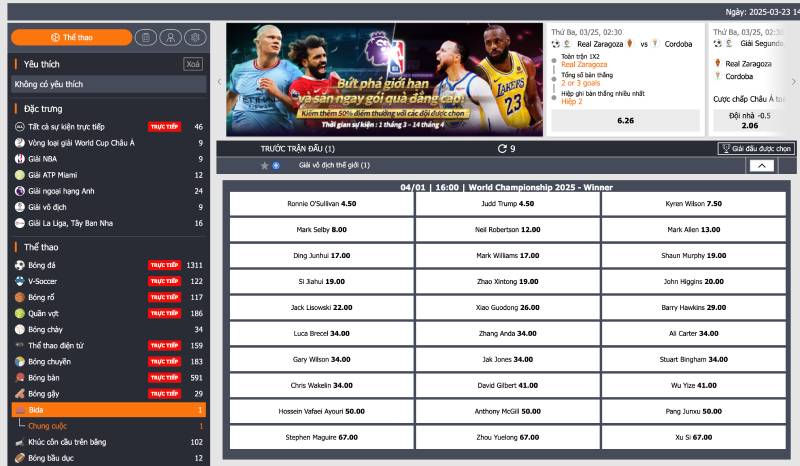Click the Quần vợt tennis ball icon
Screen dimensions: 800x466
coord(20,313)
